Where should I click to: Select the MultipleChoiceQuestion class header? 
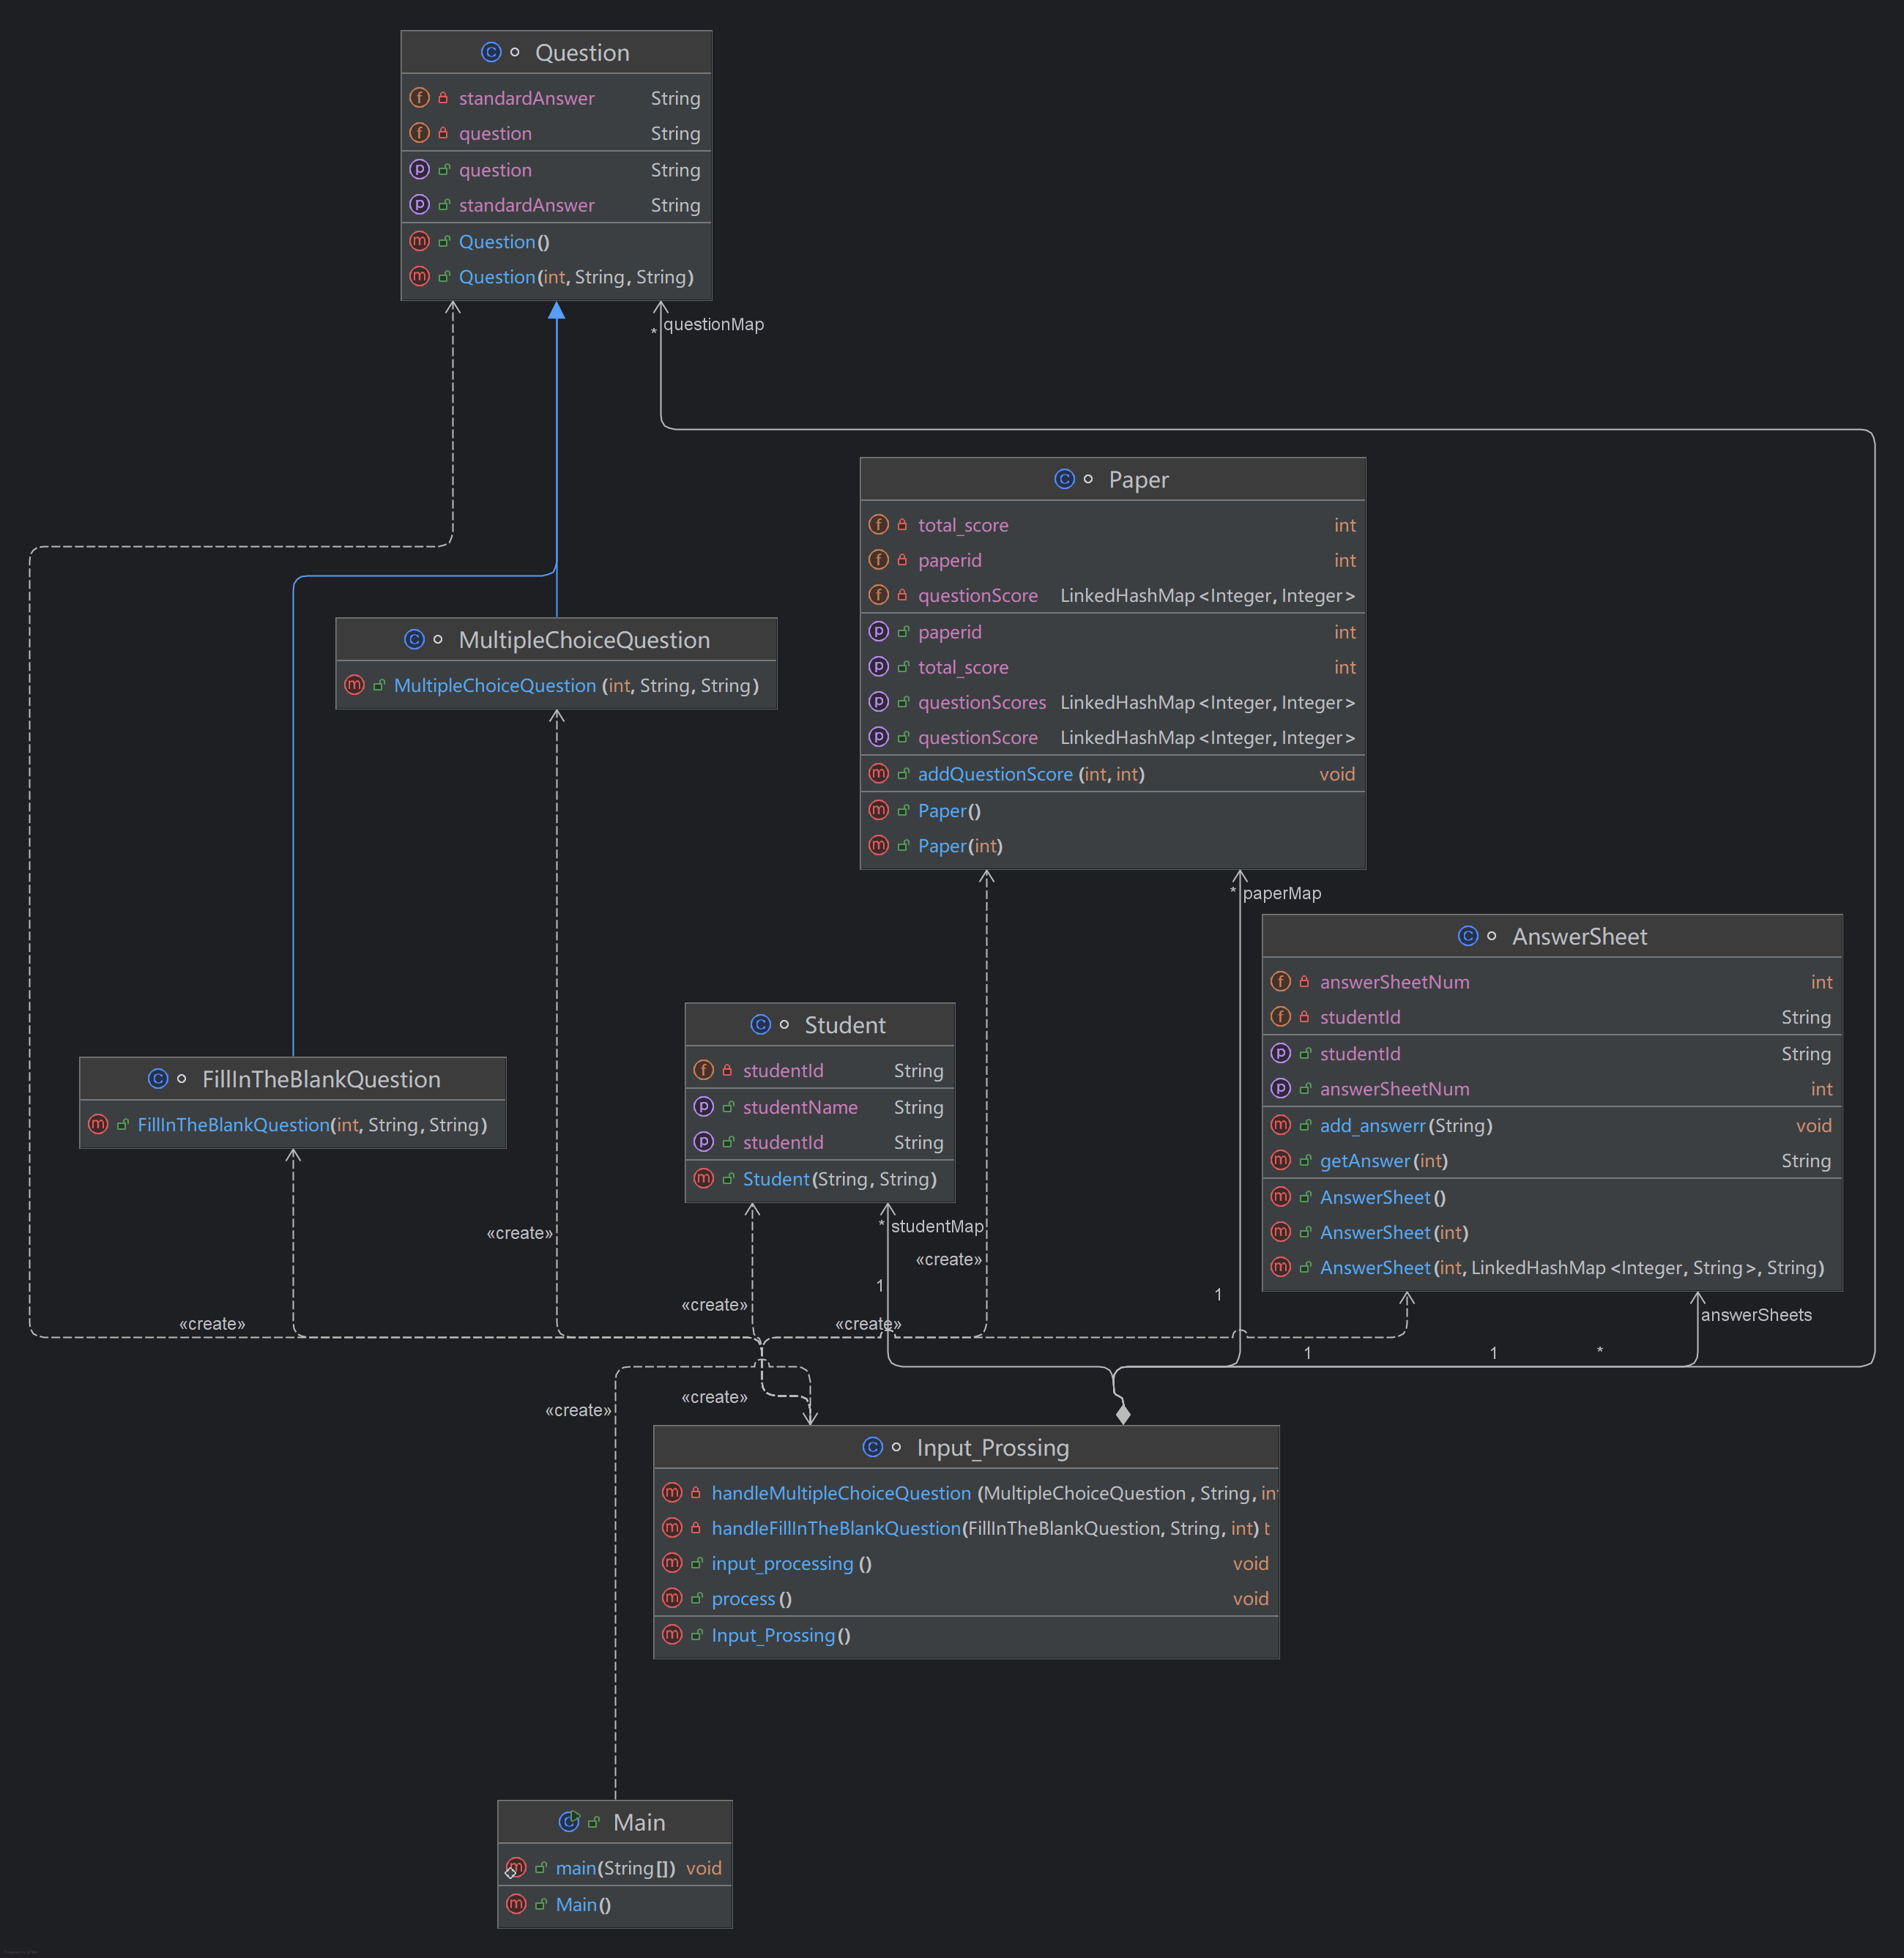[583, 640]
